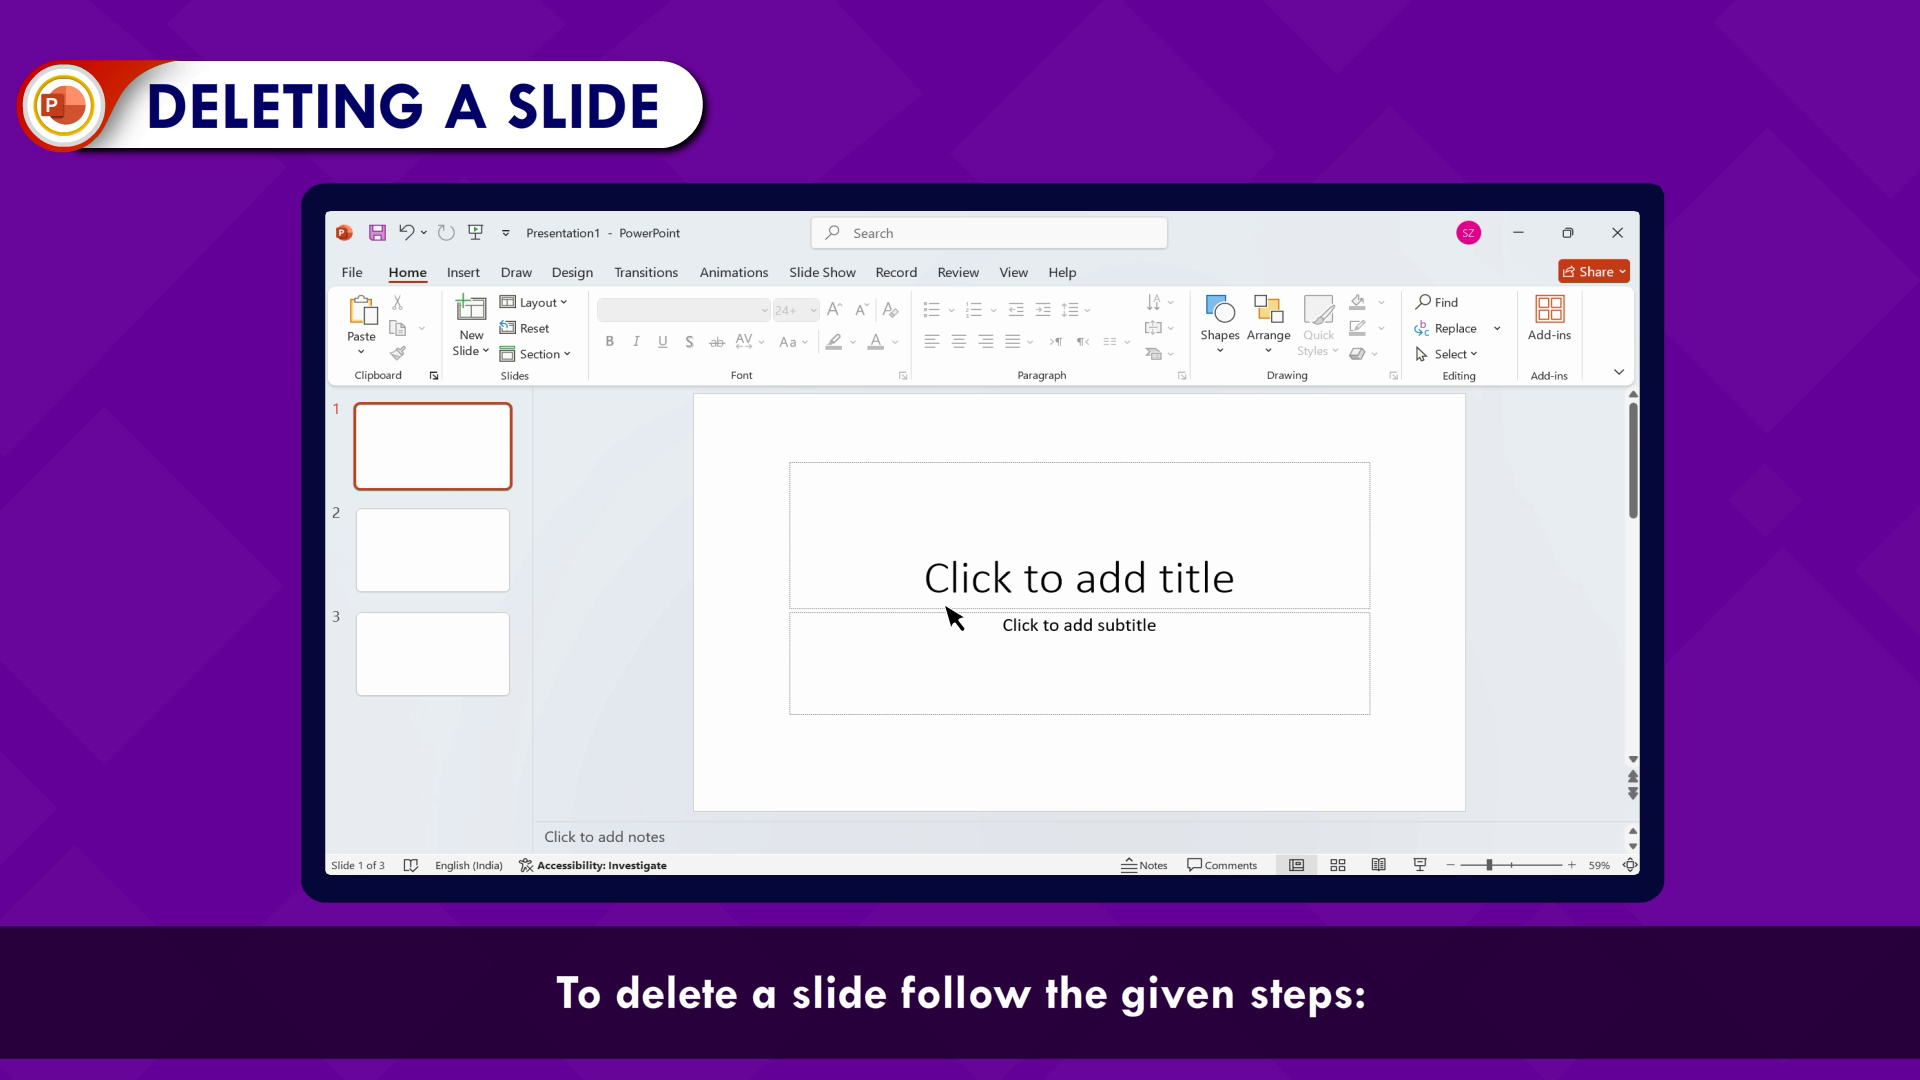Select slide 2 thumbnail

[x=433, y=550]
